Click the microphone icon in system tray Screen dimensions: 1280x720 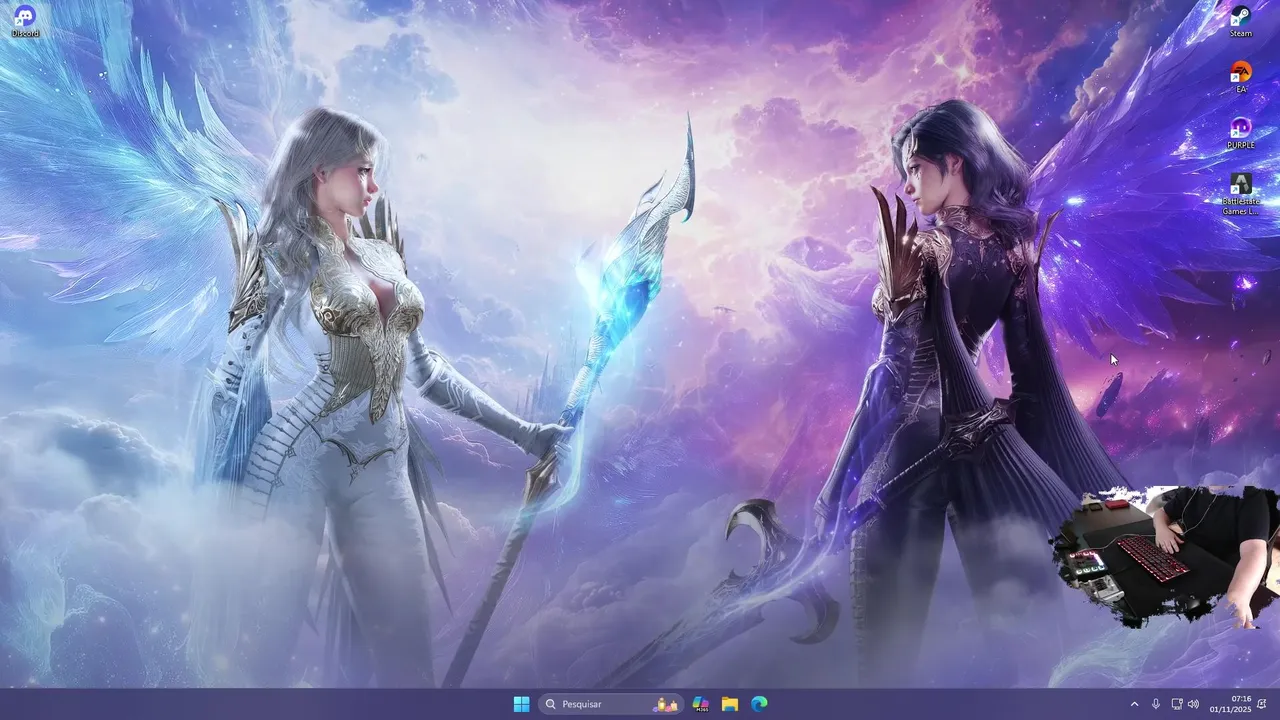(1156, 704)
